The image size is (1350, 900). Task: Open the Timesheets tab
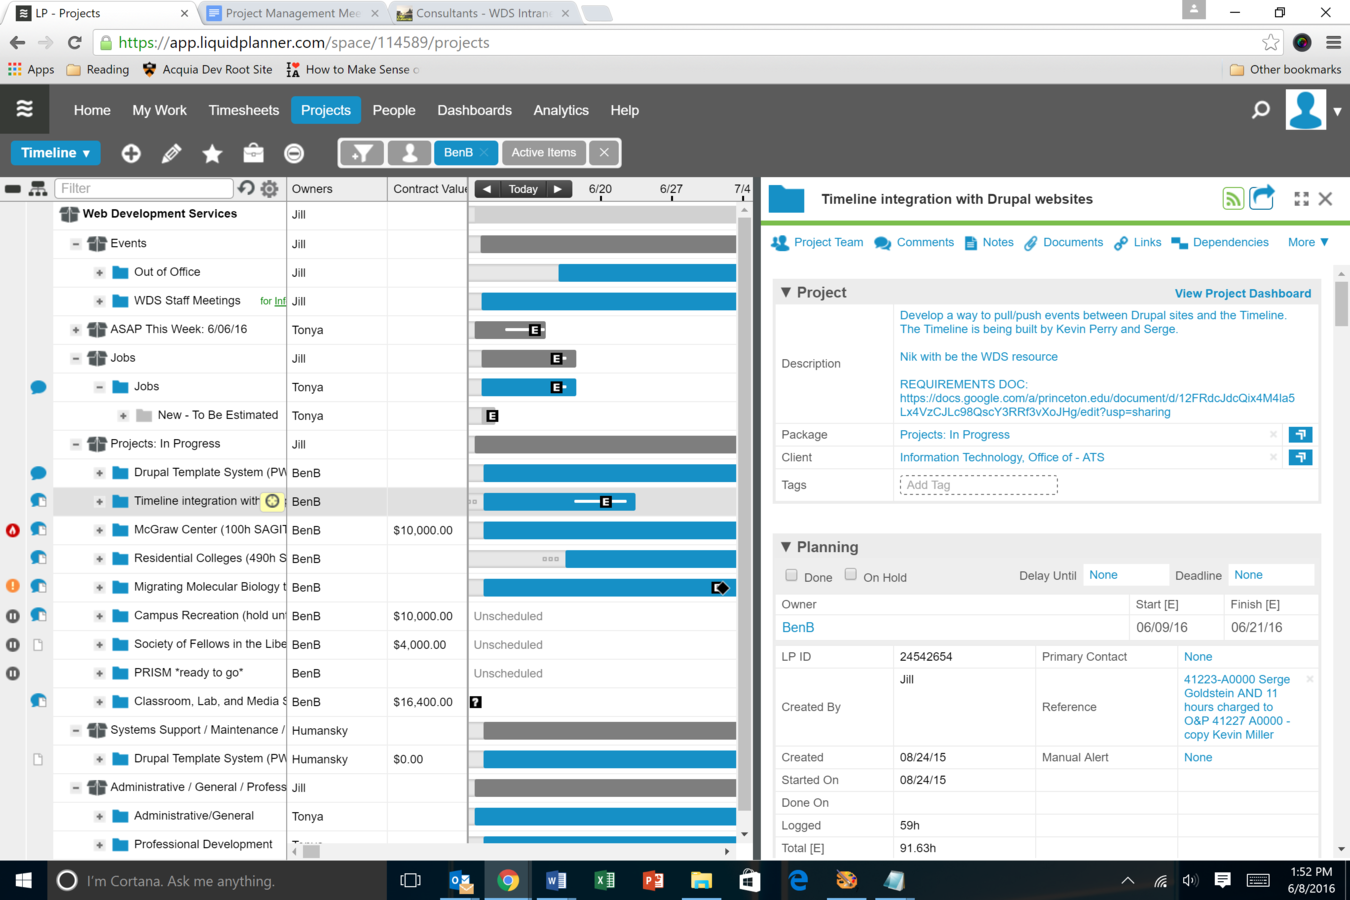[244, 110]
